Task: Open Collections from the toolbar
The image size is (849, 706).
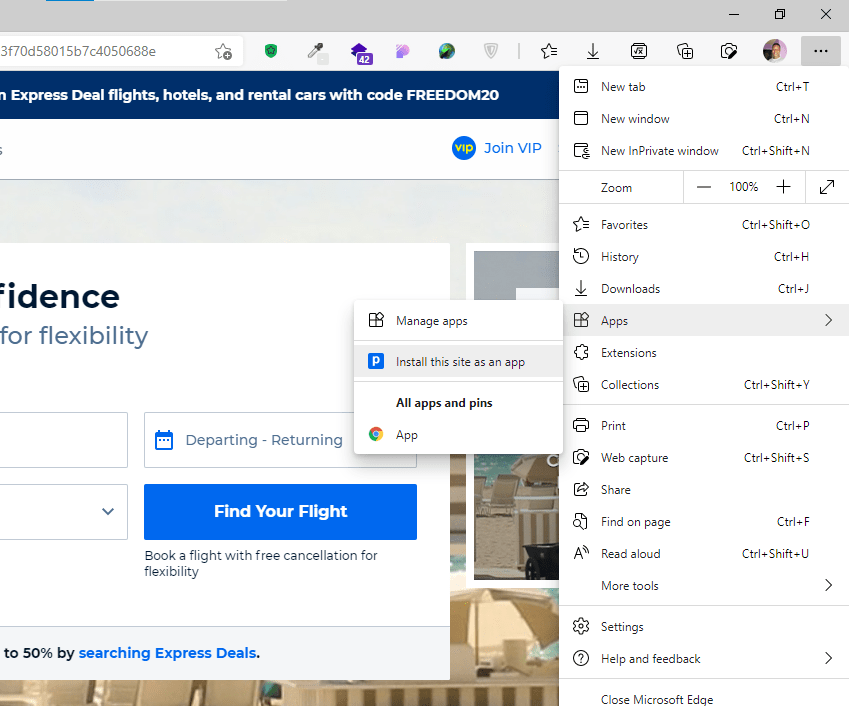Action: click(685, 51)
